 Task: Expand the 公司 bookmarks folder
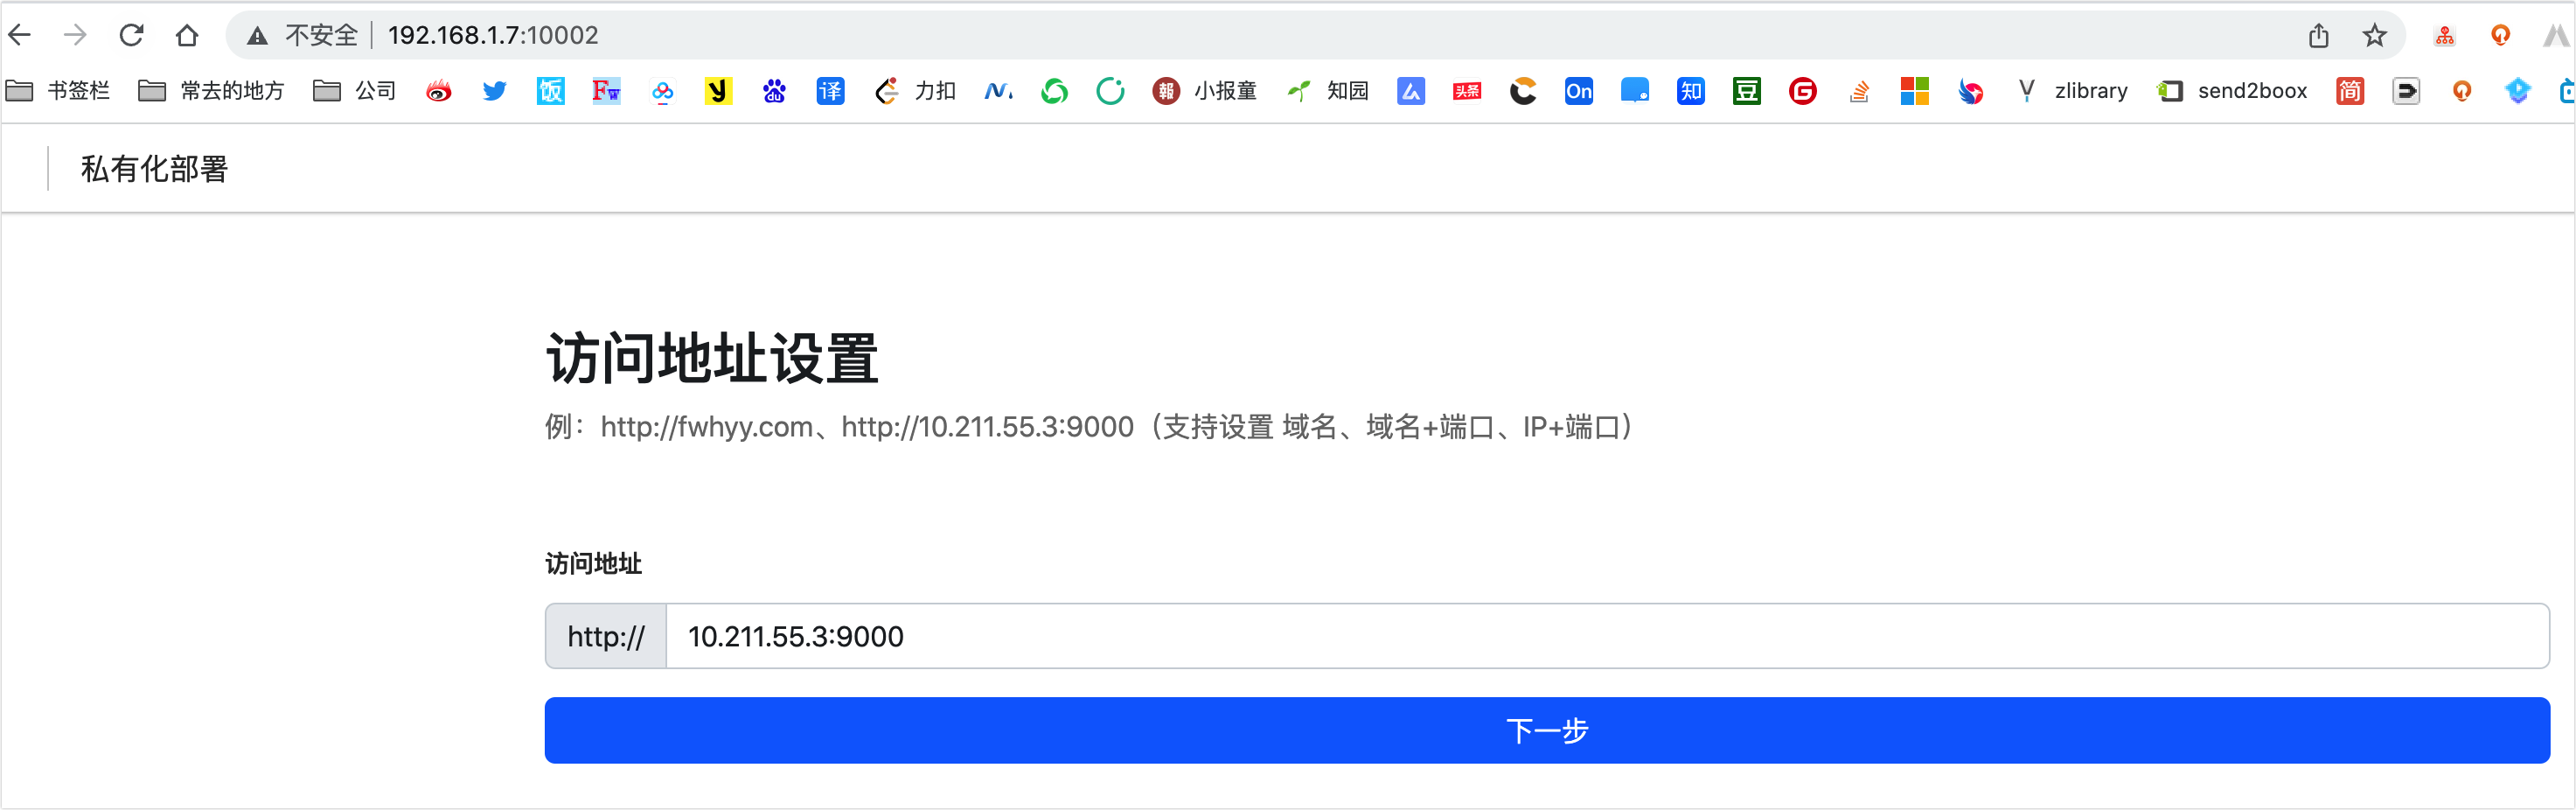[355, 91]
